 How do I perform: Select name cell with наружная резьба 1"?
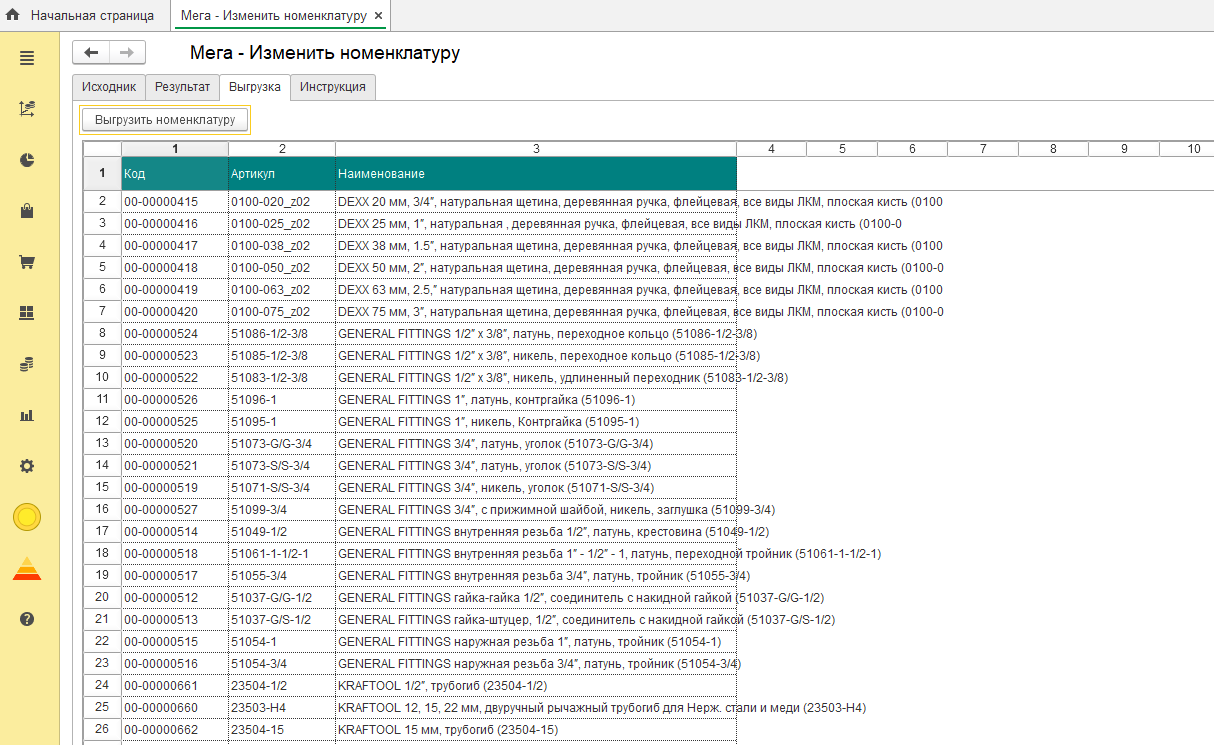[536, 641]
